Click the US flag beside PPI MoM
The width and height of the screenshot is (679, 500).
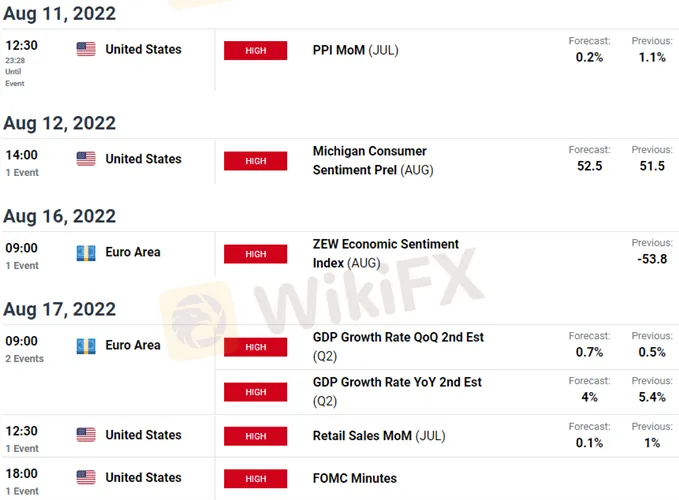[x=86, y=49]
